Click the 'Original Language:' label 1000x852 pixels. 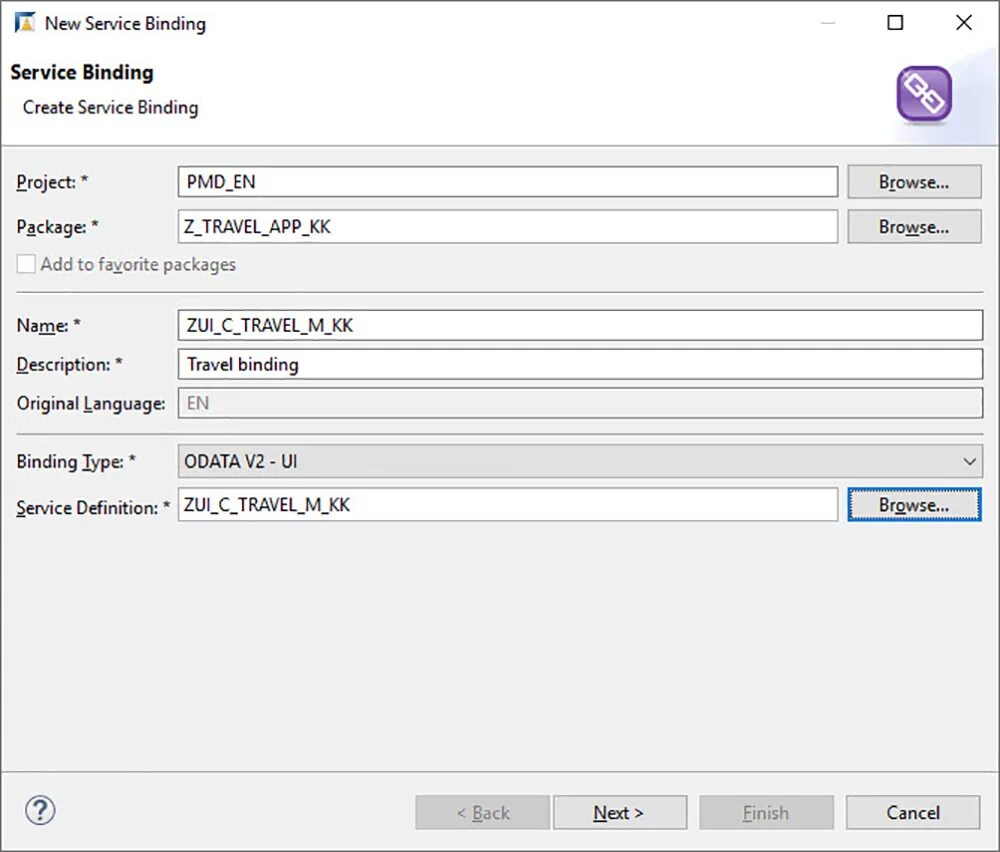91,404
